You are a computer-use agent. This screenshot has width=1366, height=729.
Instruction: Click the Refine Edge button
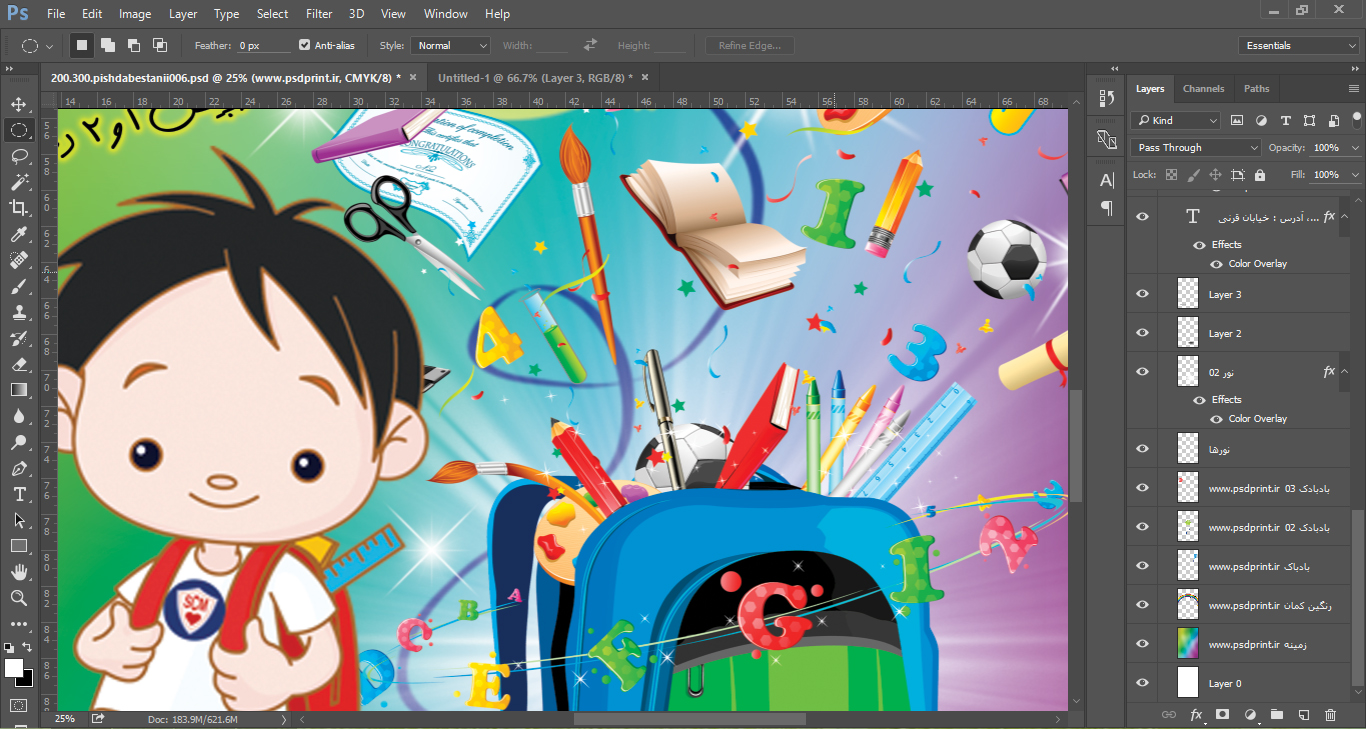pos(749,45)
